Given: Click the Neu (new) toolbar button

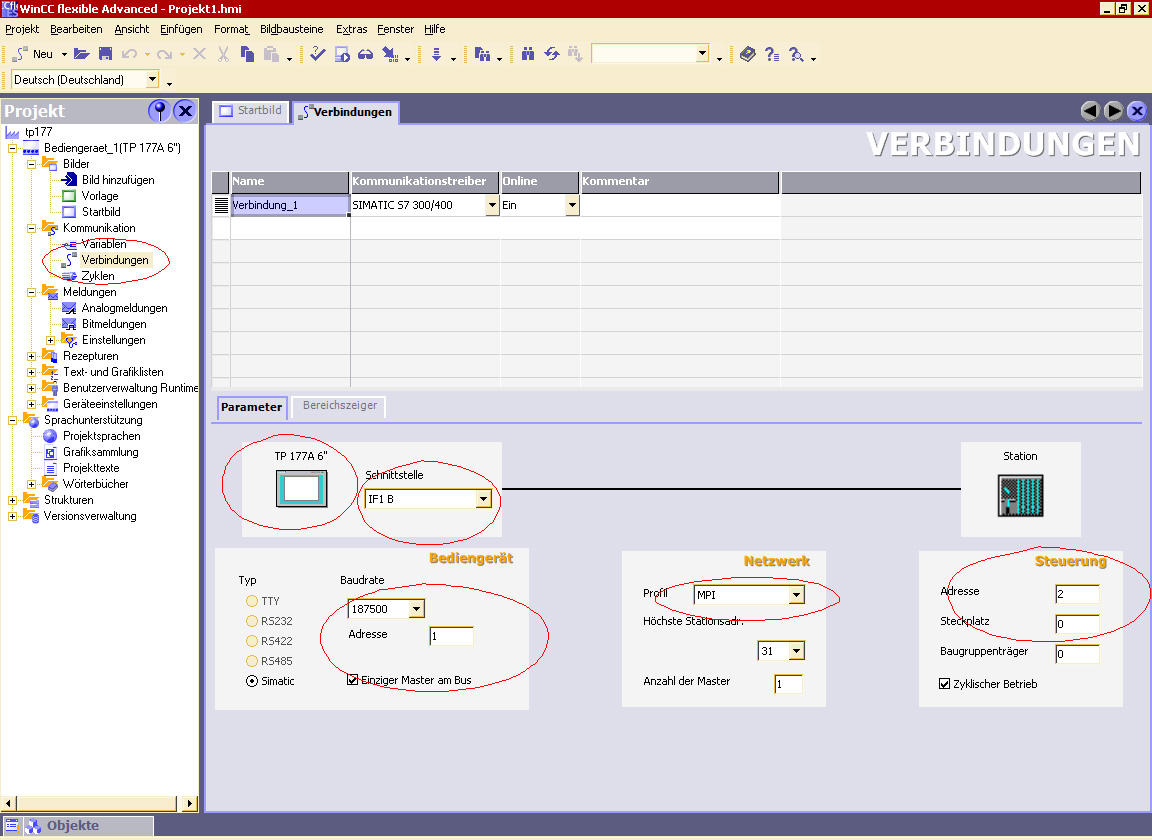Looking at the screenshot, I should tap(34, 54).
